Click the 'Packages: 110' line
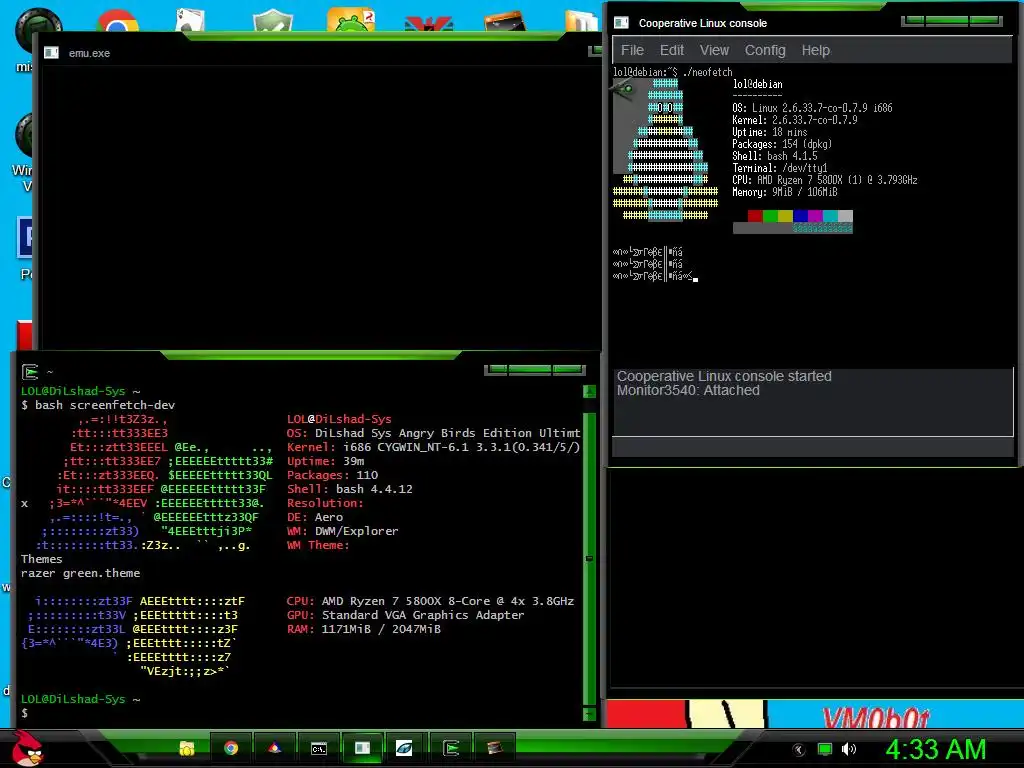Image resolution: width=1024 pixels, height=768 pixels. [332, 475]
